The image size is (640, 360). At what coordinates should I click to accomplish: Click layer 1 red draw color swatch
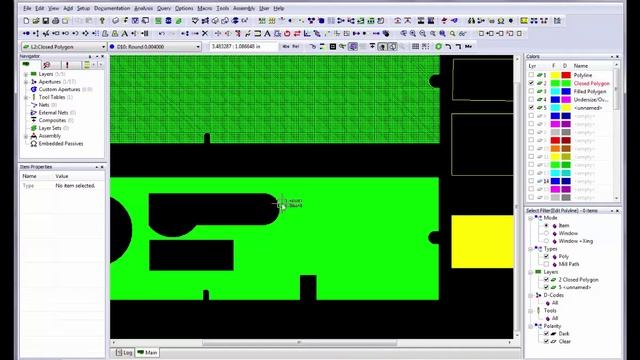tap(566, 75)
